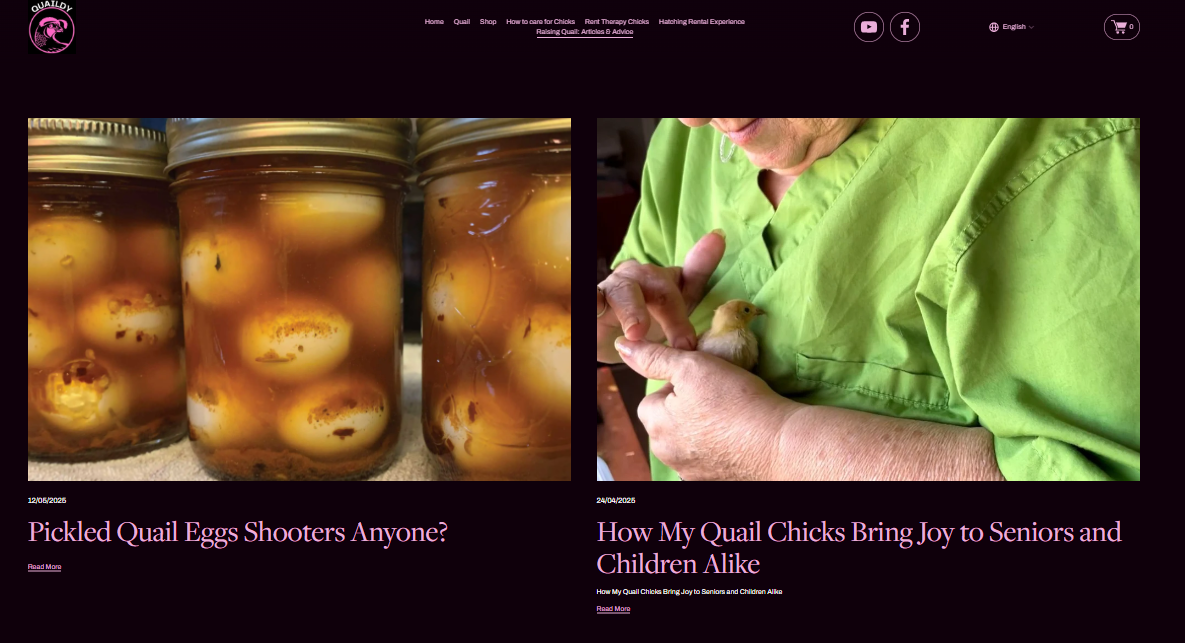Click Read More under pickled eggs post
1185x643 pixels.
(x=45, y=567)
